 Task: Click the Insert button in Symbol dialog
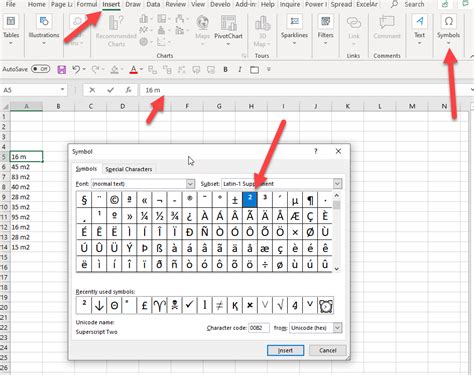click(285, 350)
